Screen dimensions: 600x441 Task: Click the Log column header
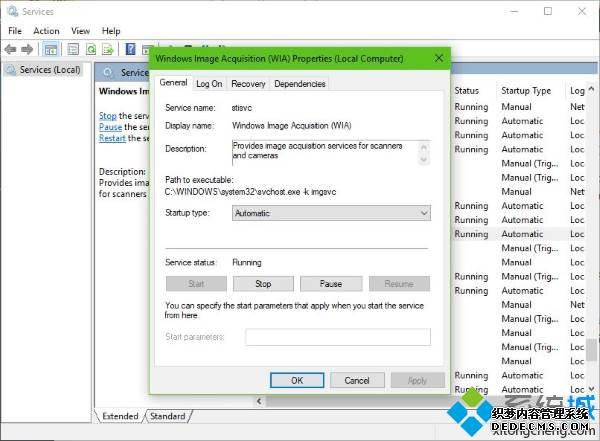[577, 91]
